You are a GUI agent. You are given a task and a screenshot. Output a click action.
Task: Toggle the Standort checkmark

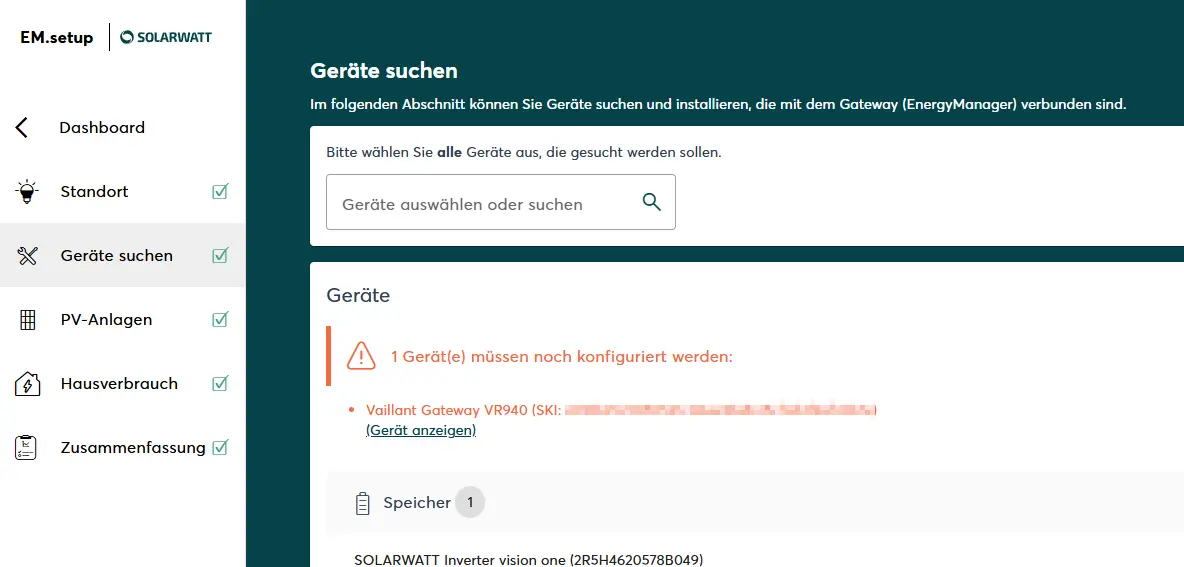(220, 191)
